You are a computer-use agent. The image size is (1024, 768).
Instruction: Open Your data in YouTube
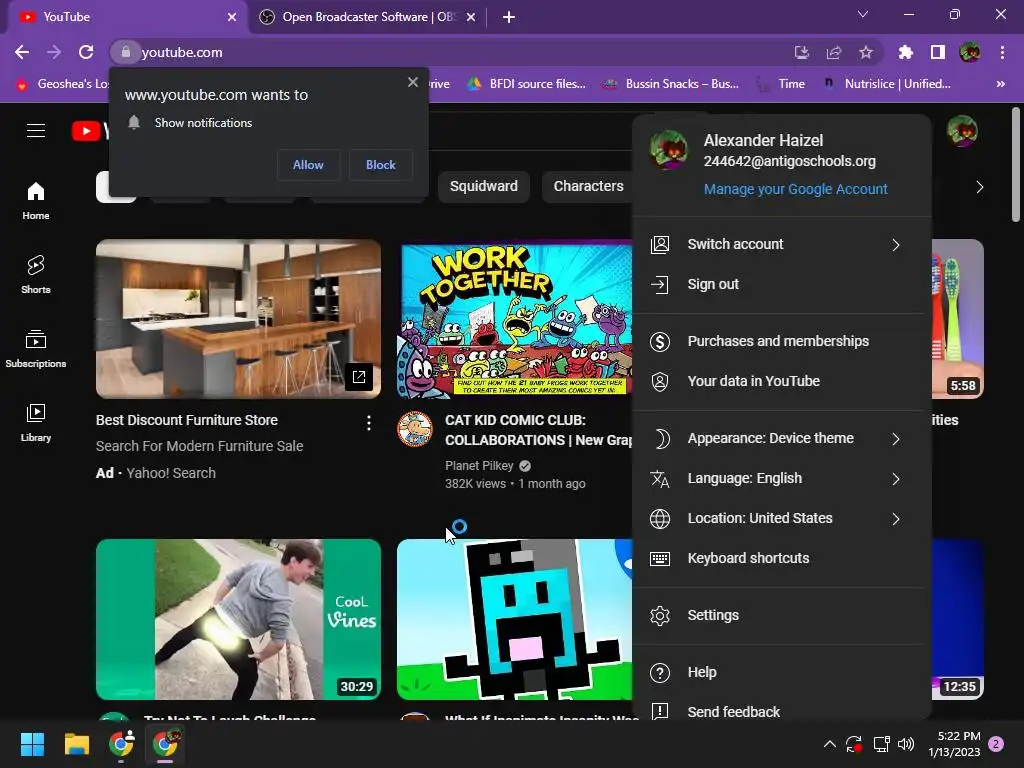[x=782, y=381]
